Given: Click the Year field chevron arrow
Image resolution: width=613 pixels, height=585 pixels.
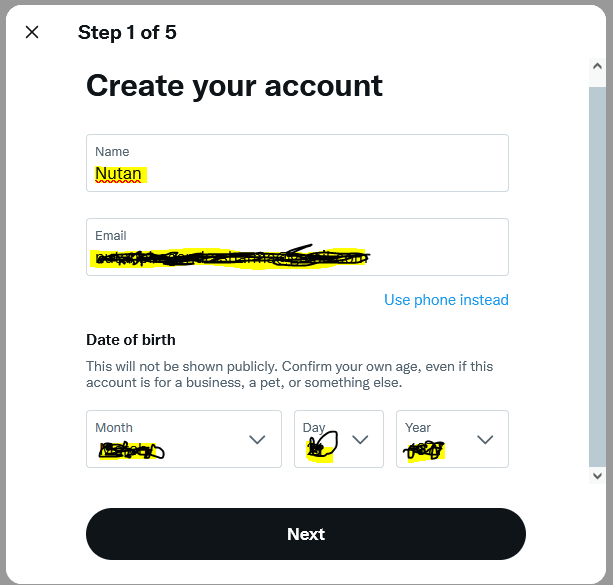Looking at the screenshot, I should coord(485,440).
